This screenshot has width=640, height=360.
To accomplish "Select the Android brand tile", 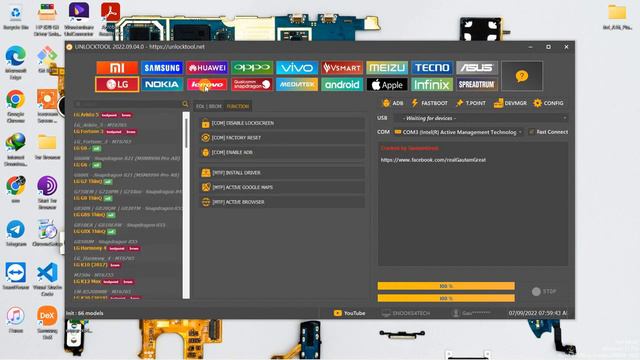I will click(342, 84).
